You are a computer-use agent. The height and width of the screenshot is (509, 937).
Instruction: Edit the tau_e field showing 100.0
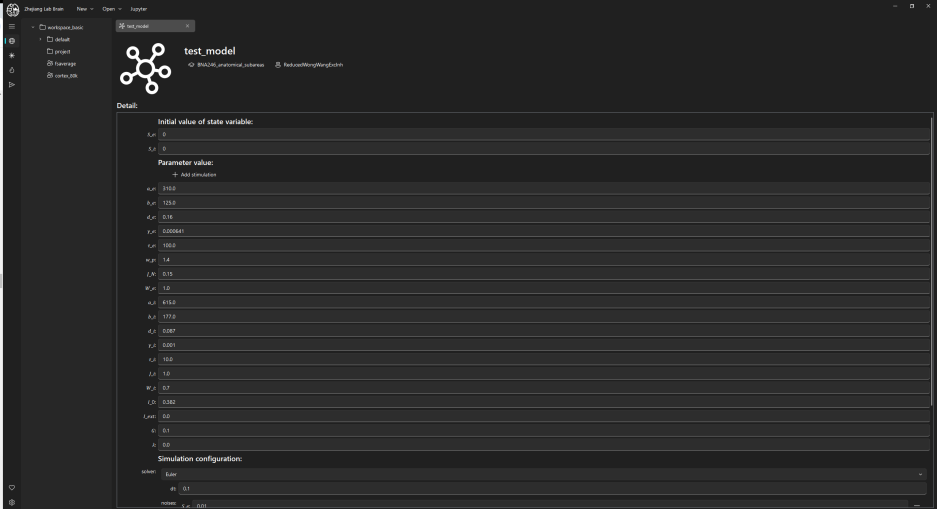coord(544,246)
